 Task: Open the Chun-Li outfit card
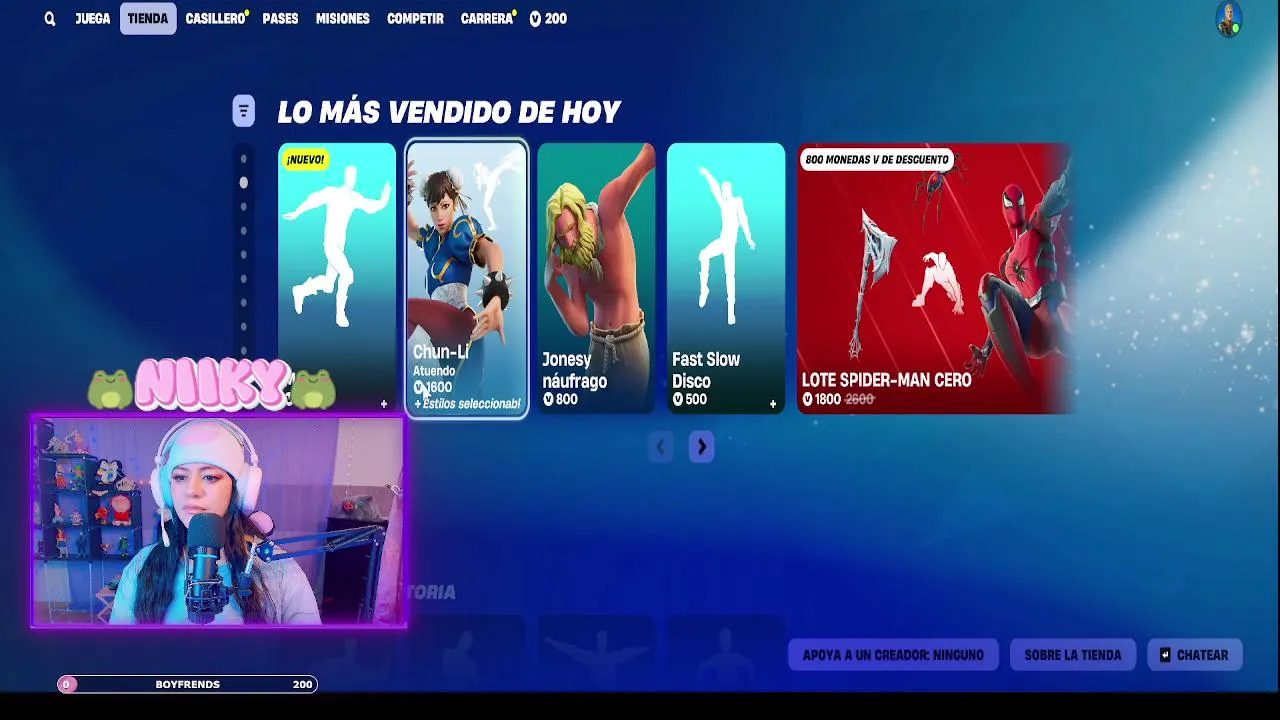(x=467, y=278)
